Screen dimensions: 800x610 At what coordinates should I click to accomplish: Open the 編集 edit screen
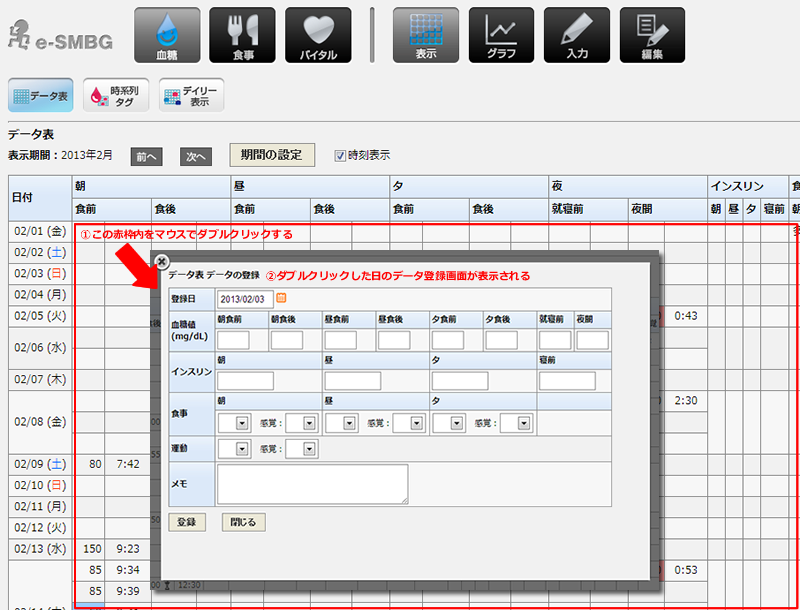pyautogui.click(x=652, y=35)
